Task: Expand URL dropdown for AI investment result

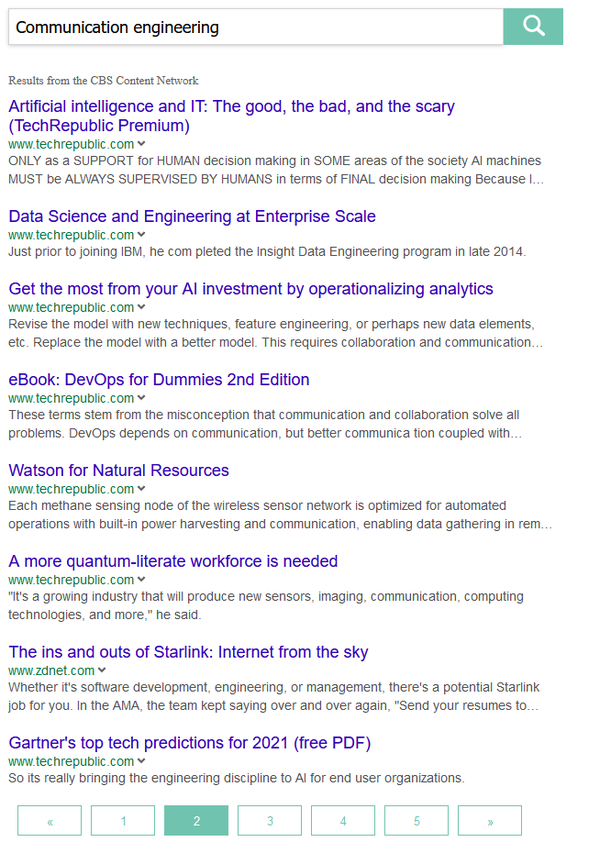Action: (142, 308)
